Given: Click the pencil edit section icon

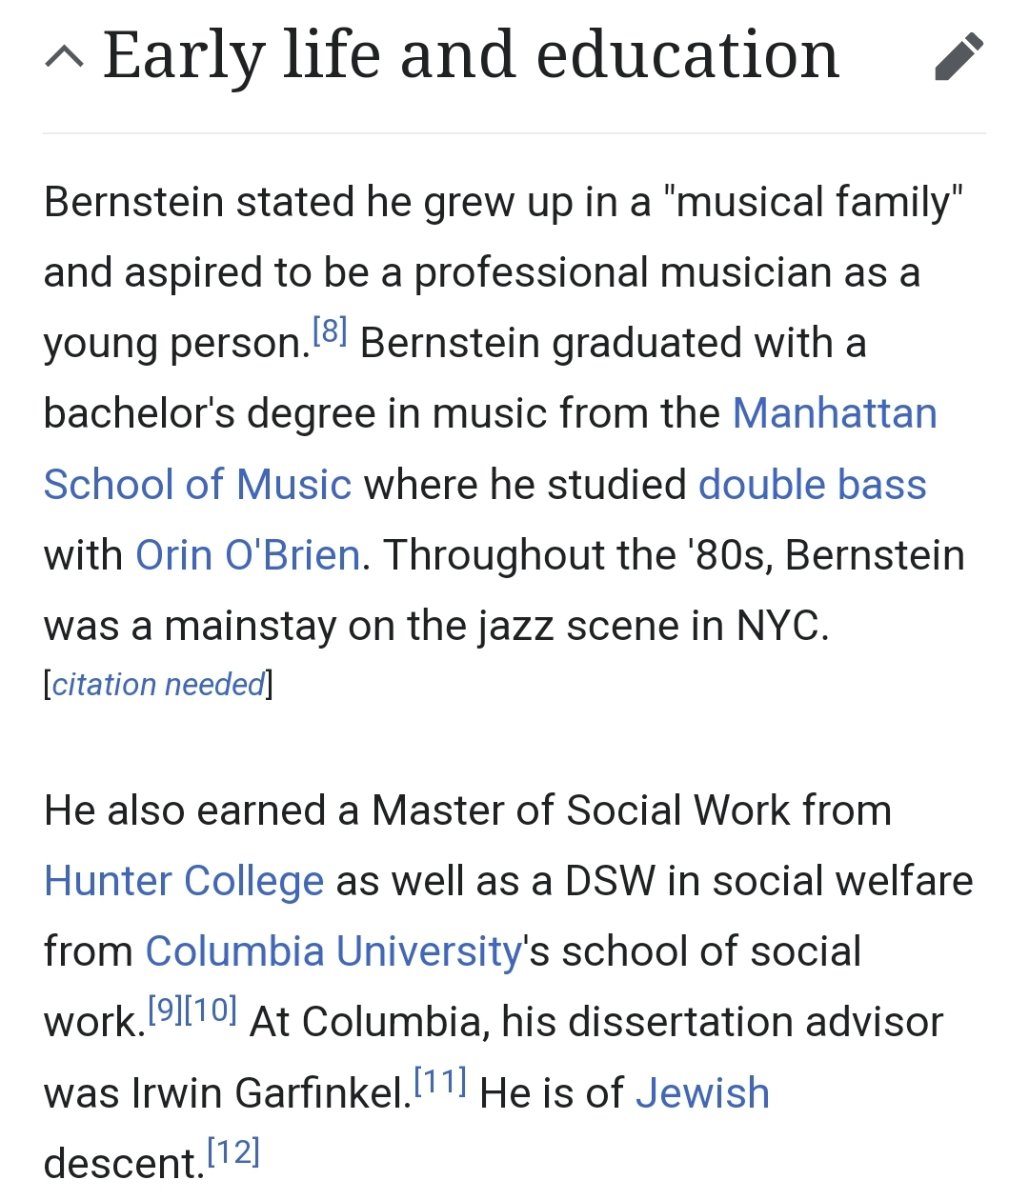Looking at the screenshot, I should 959,57.
